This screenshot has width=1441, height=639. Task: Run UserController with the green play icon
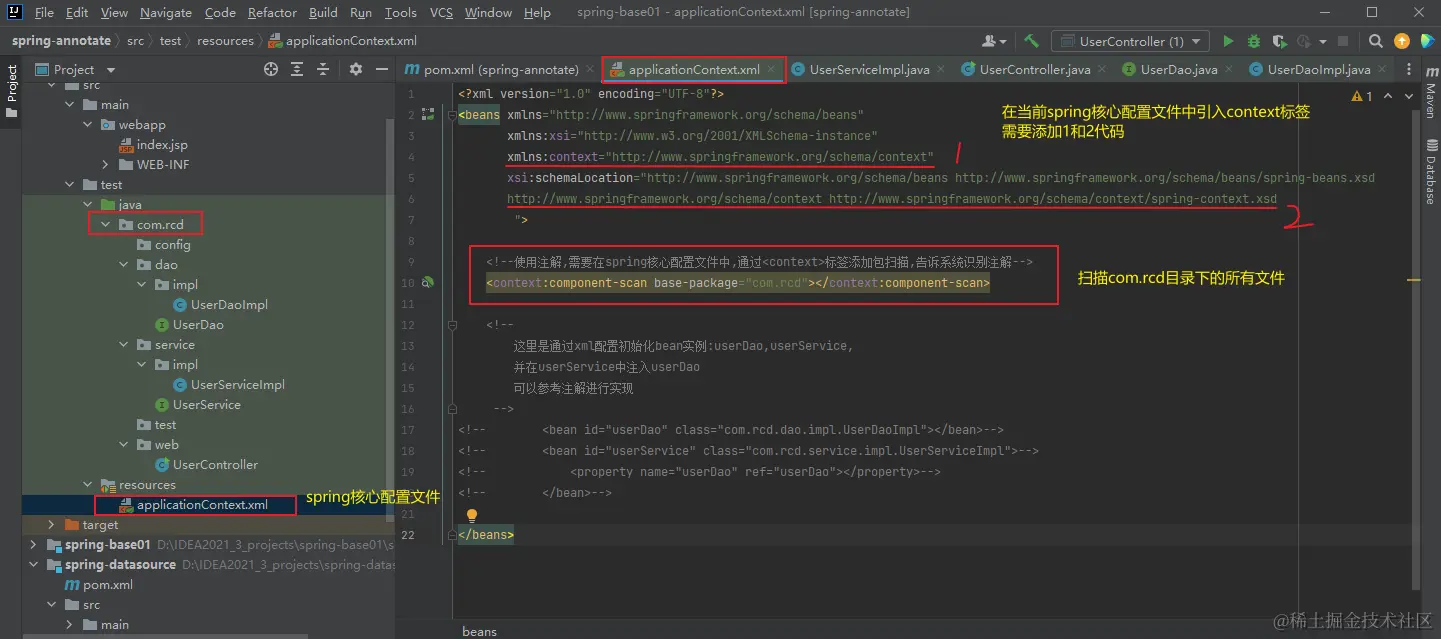pos(1228,41)
